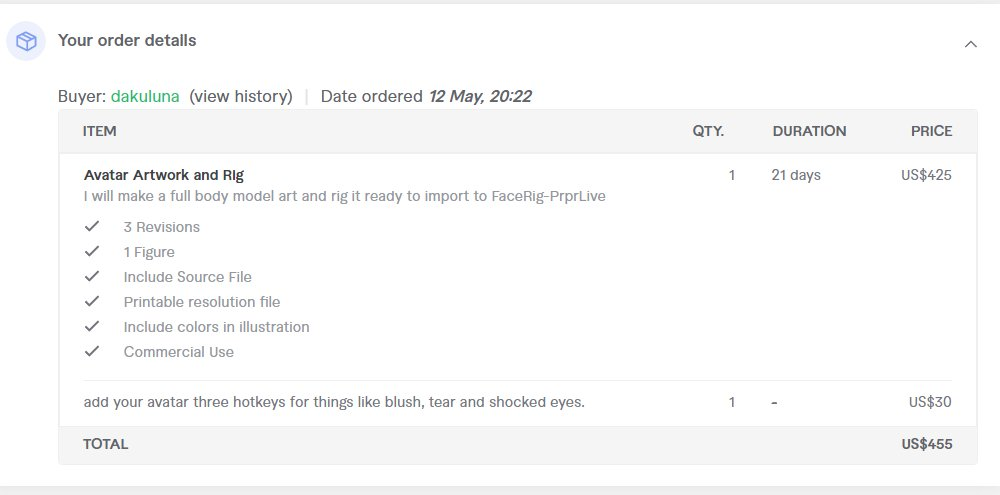The height and width of the screenshot is (495, 1000).
Task: Open the dakuluna buyer profile link
Action: tap(145, 96)
